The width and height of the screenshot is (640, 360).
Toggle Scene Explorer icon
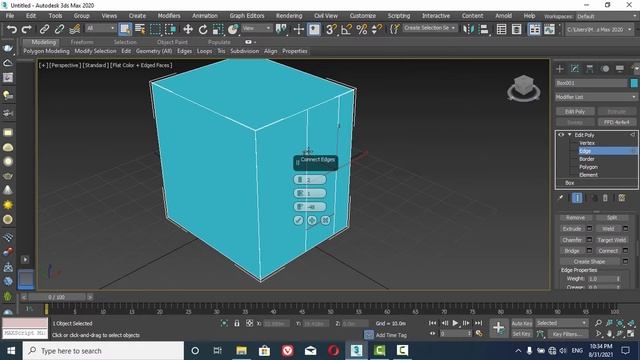(x=501, y=29)
